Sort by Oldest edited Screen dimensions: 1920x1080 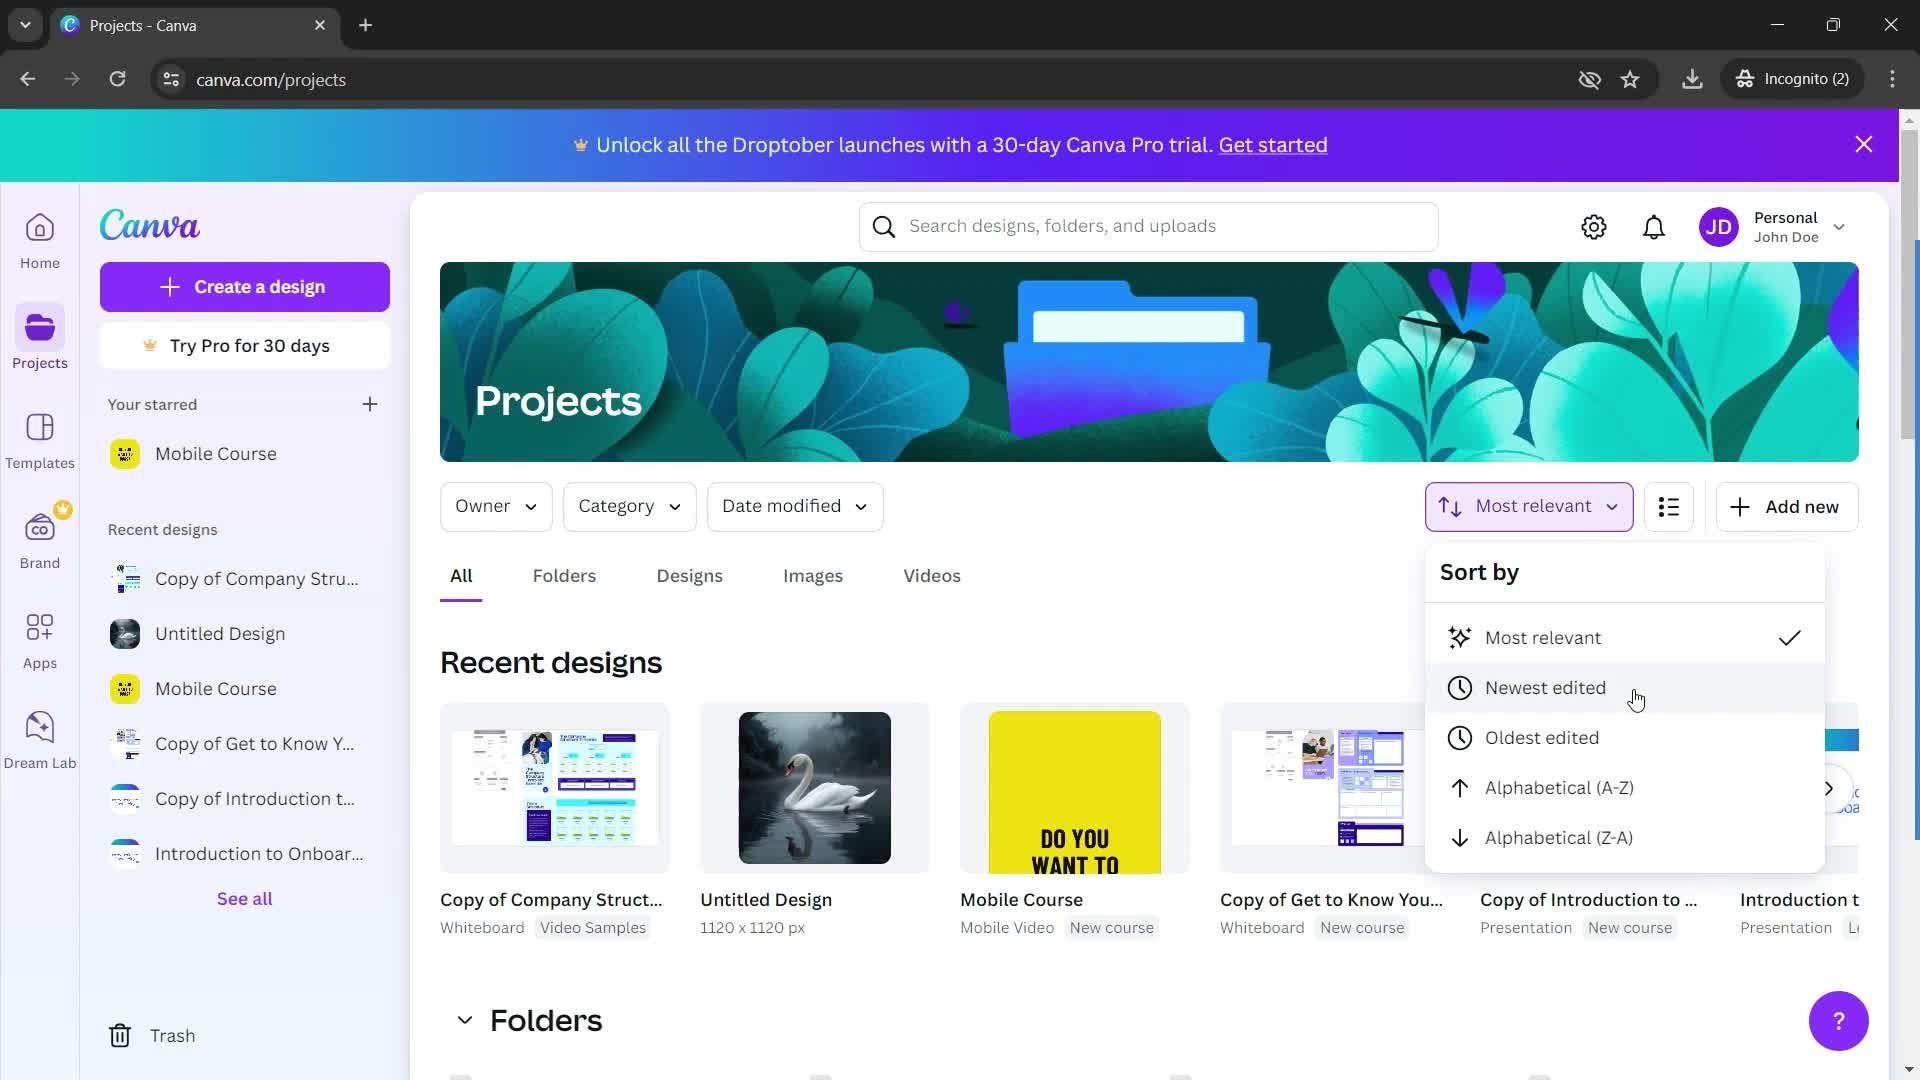(x=1624, y=738)
